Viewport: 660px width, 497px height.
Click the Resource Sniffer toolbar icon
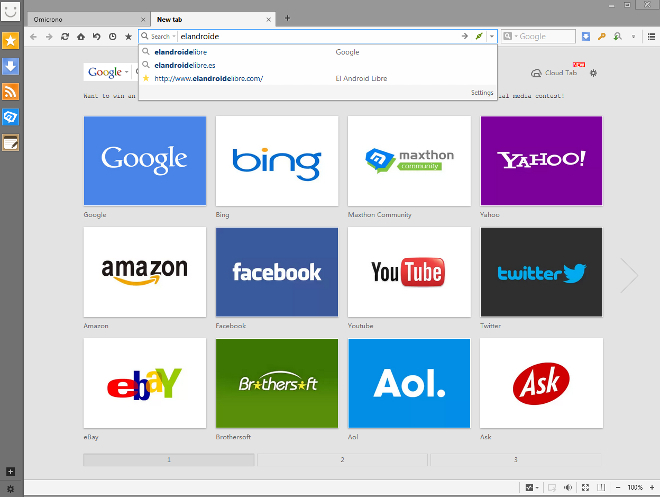[x=617, y=37]
